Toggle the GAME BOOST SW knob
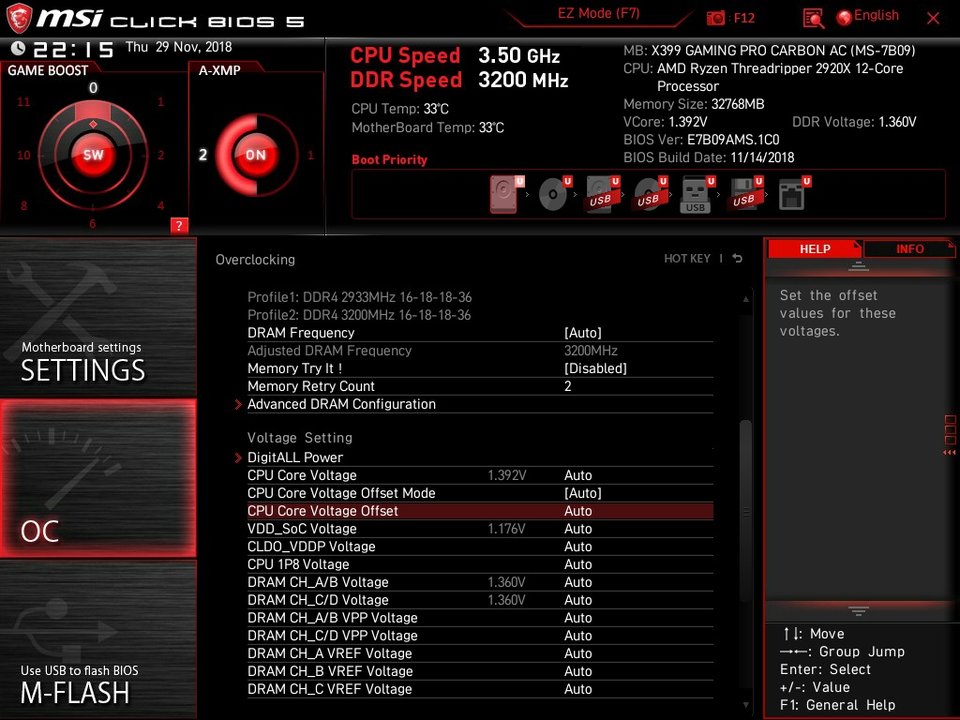960x720 pixels. tap(93, 155)
